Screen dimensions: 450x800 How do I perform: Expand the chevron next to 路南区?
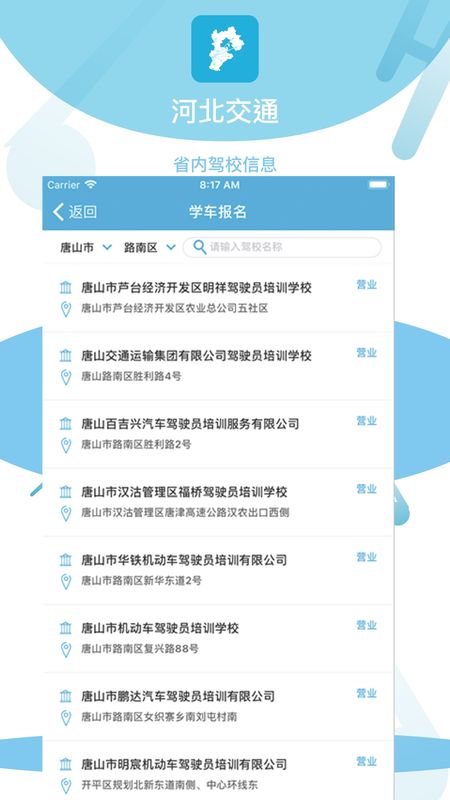(171, 247)
